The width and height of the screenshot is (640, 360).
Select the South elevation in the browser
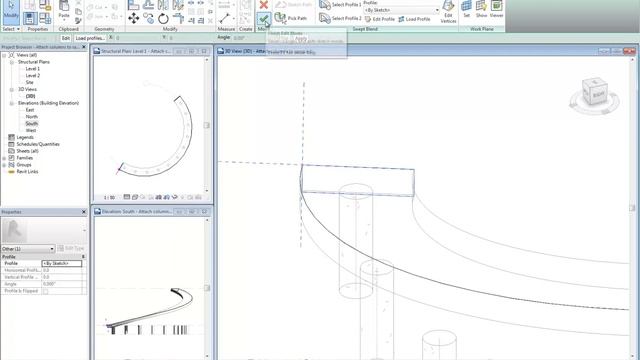[31, 124]
